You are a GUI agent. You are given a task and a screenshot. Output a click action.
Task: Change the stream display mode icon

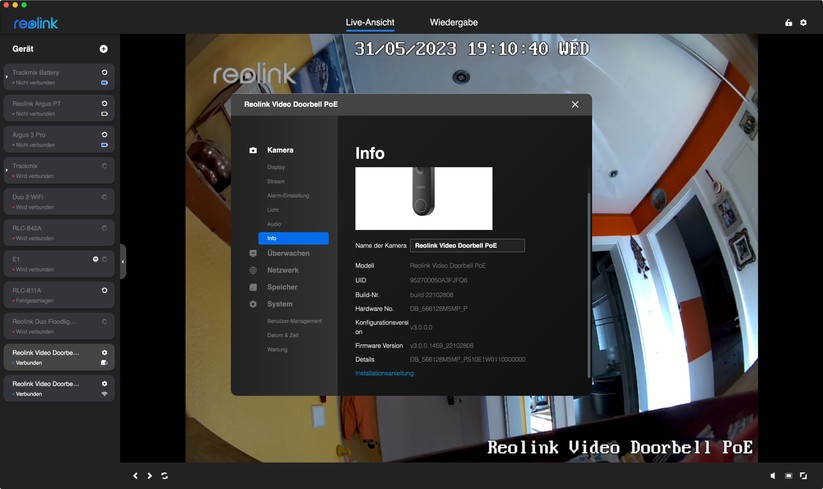tap(788, 475)
